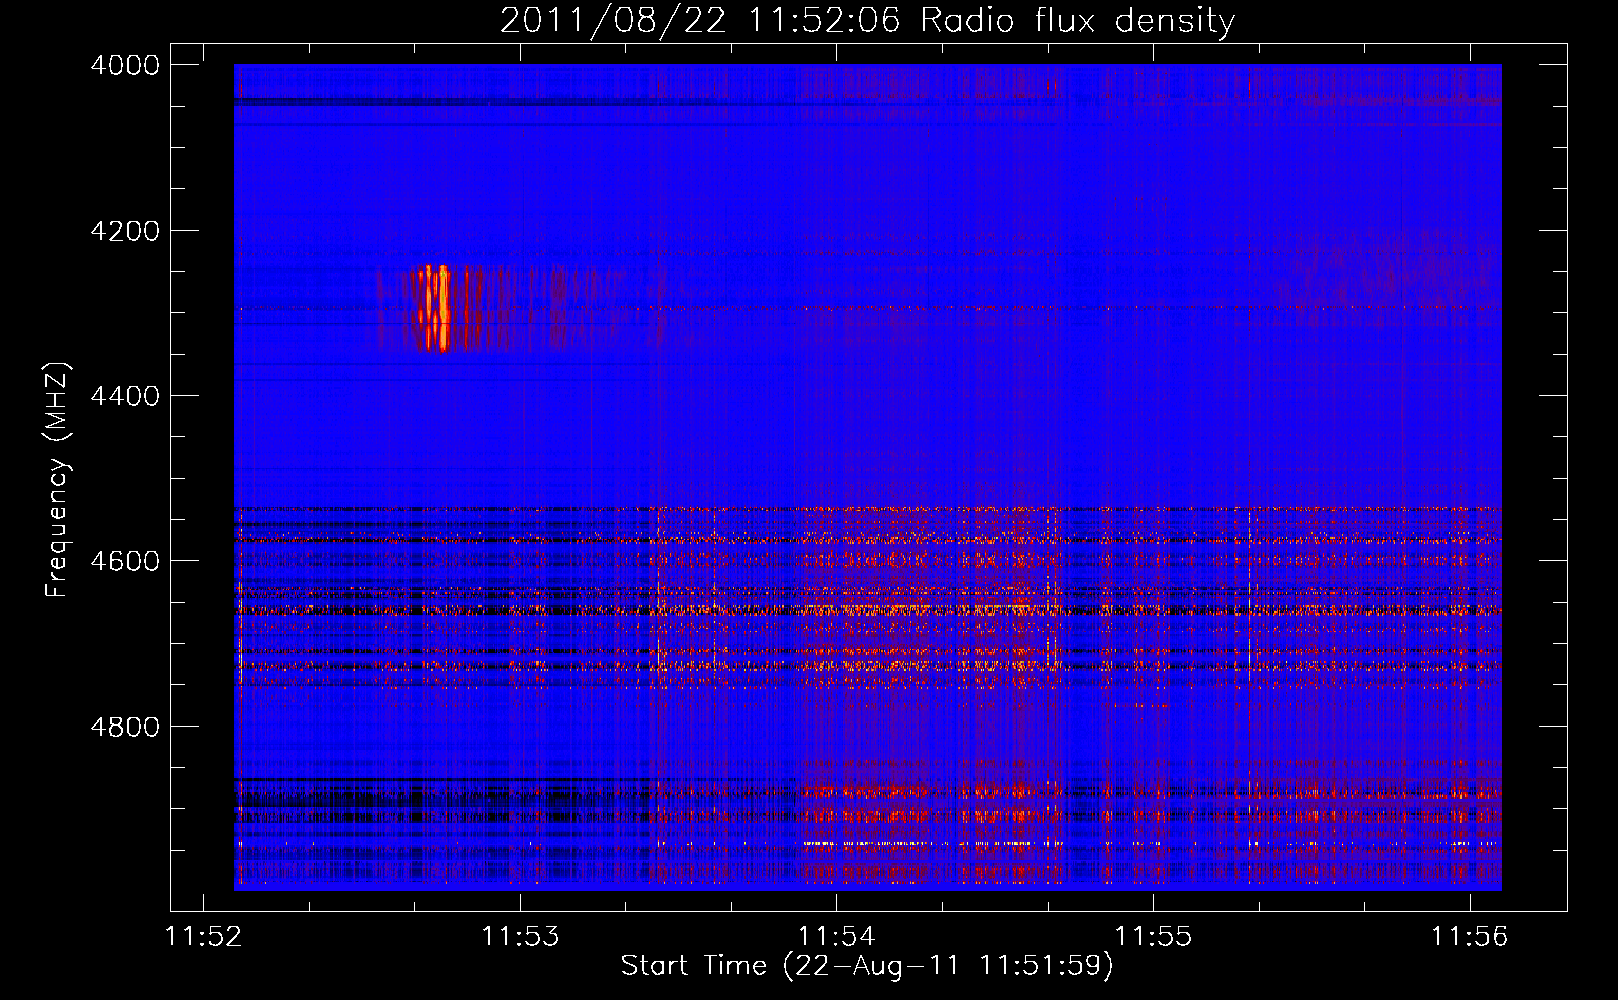This screenshot has height=1000, width=1618.
Task: Click the 11:56 time tick label
Action: pos(1469,936)
